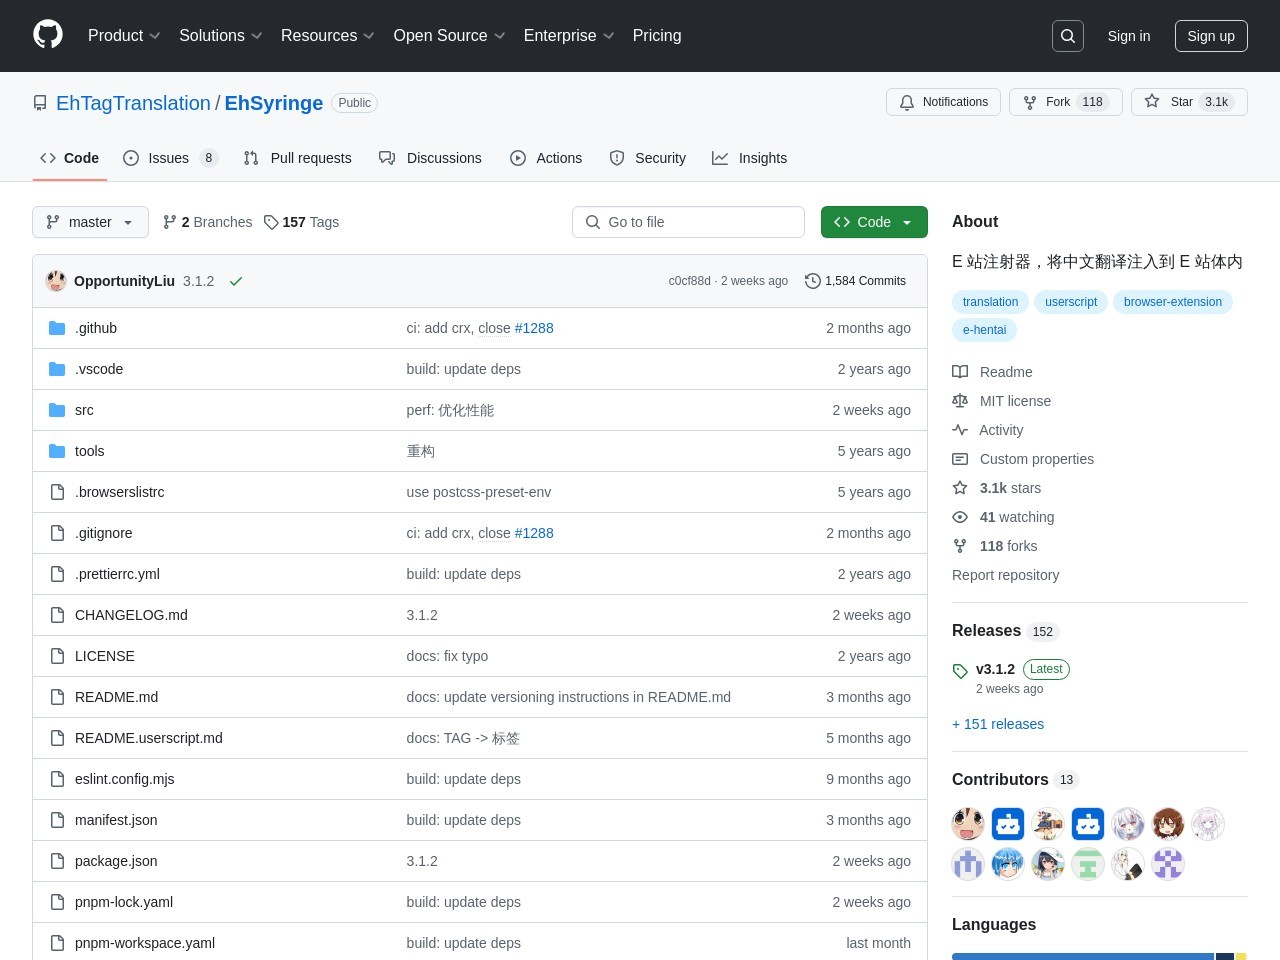This screenshot has height=960, width=1280.
Task: Open the package.json file
Action: tap(116, 861)
